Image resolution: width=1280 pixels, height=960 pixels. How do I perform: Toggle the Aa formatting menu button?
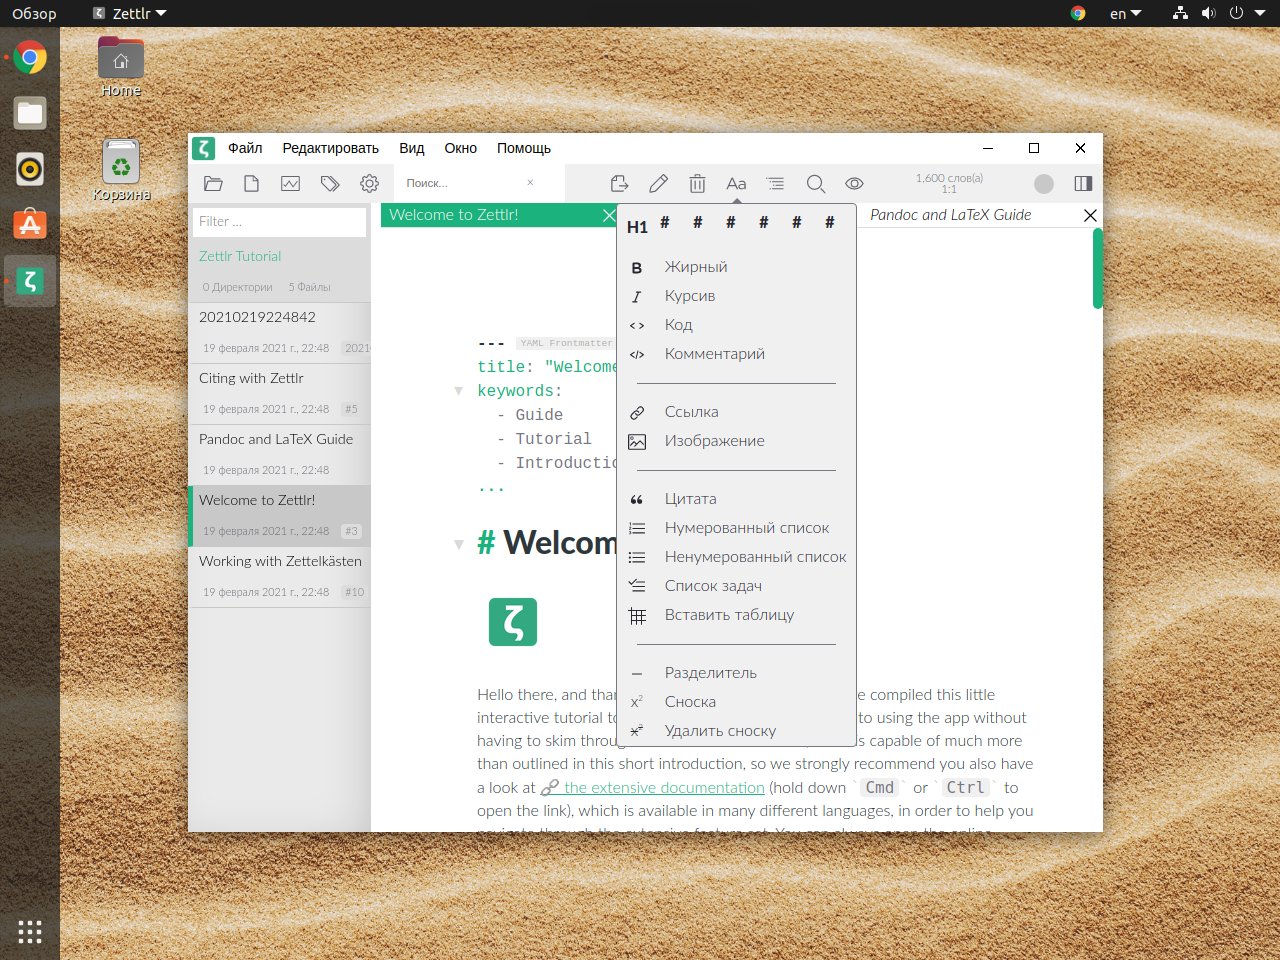[x=736, y=183]
